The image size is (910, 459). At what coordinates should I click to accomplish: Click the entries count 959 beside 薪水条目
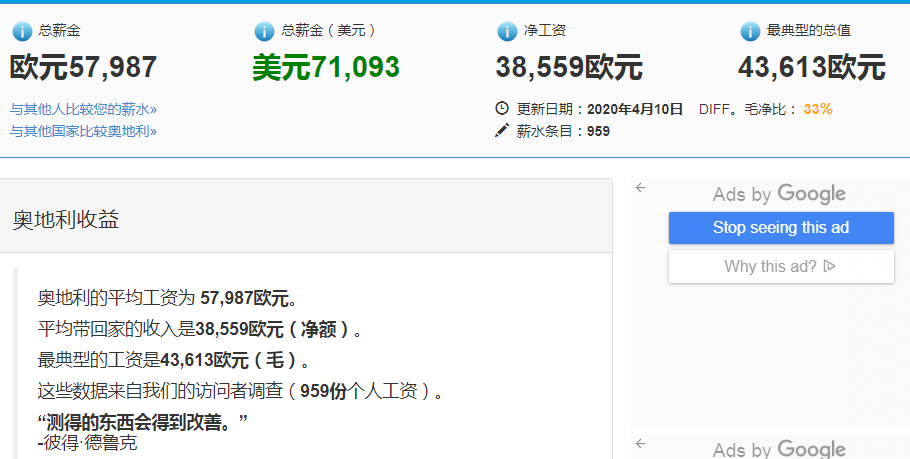pyautogui.click(x=598, y=131)
